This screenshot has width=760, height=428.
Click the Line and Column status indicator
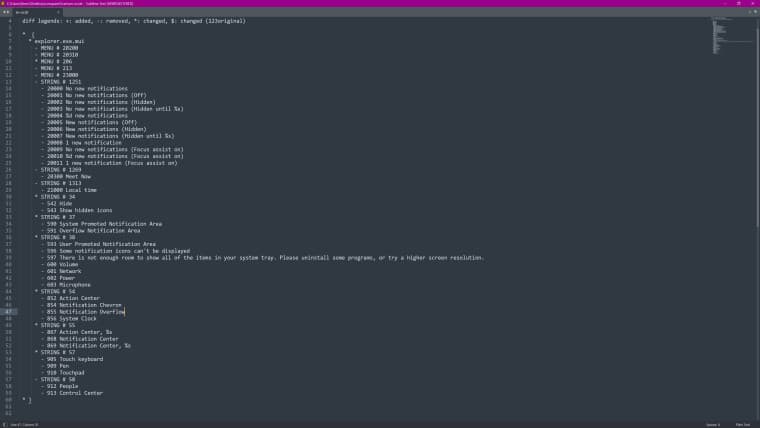click(24, 425)
